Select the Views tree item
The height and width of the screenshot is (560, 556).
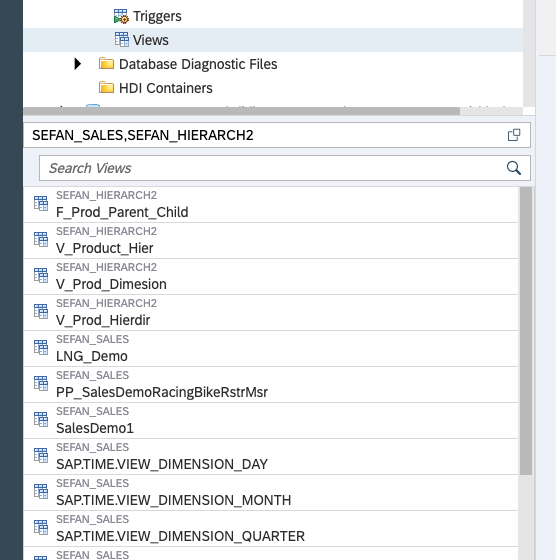(273, 40)
